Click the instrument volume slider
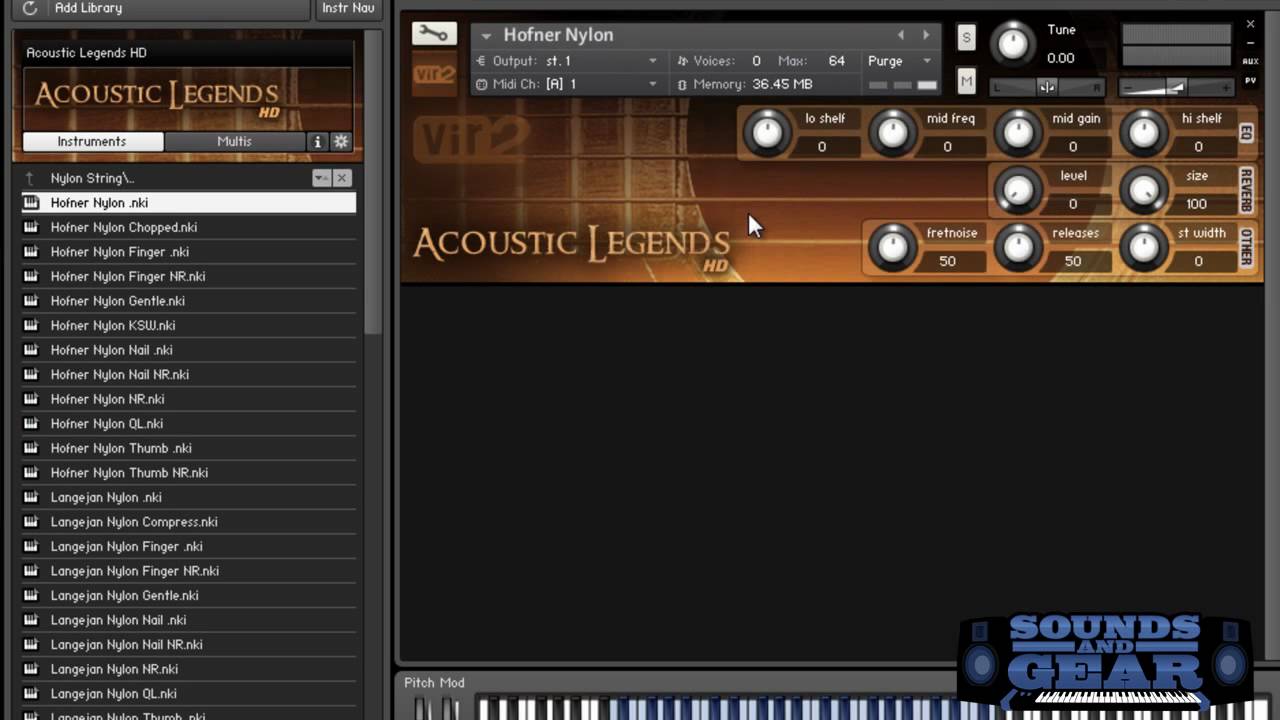 tap(1176, 87)
